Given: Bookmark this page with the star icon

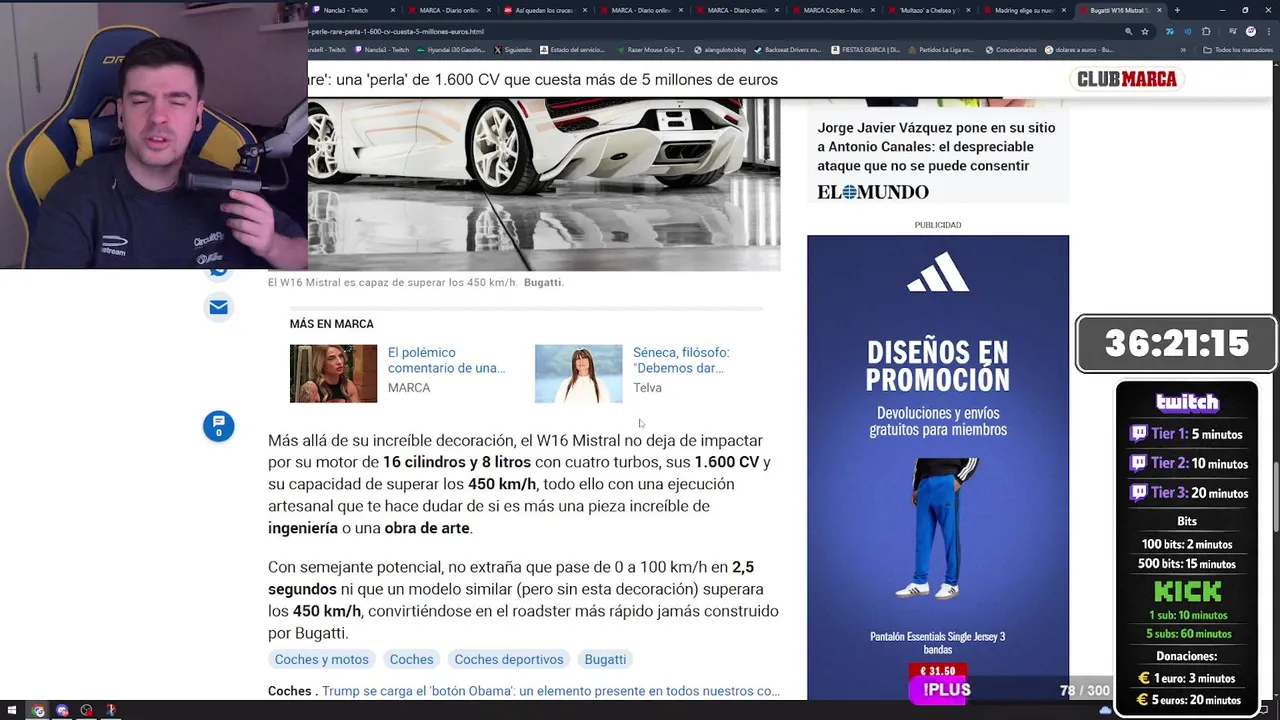Looking at the screenshot, I should (x=1145, y=31).
